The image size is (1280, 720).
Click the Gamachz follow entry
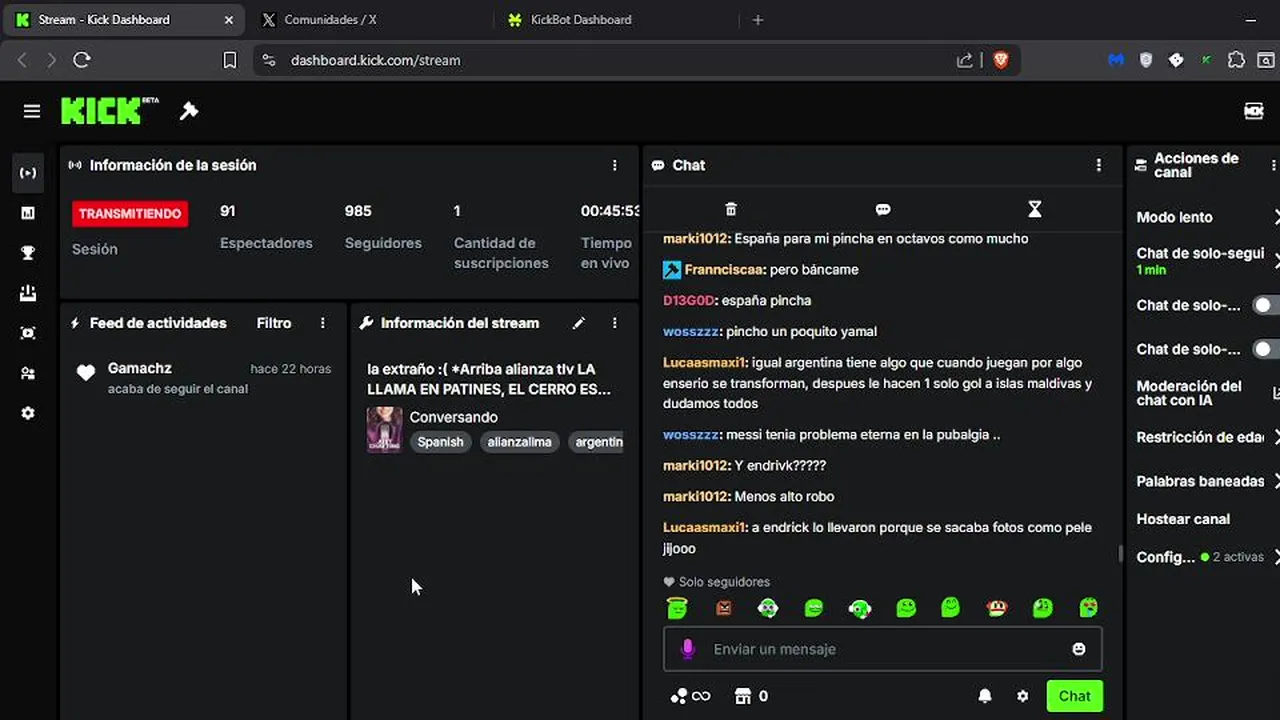coord(204,378)
